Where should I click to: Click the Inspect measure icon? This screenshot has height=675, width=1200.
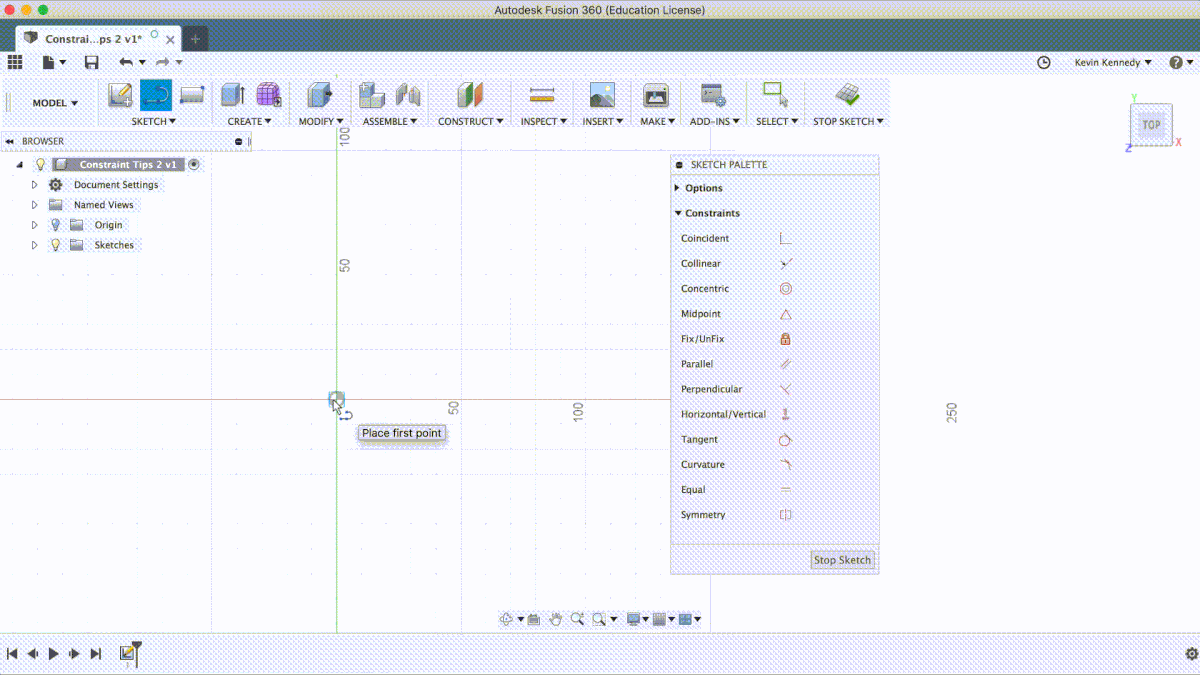click(542, 95)
